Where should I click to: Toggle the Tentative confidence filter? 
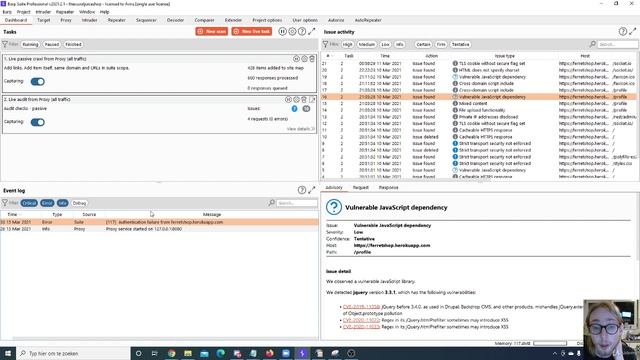click(x=460, y=44)
